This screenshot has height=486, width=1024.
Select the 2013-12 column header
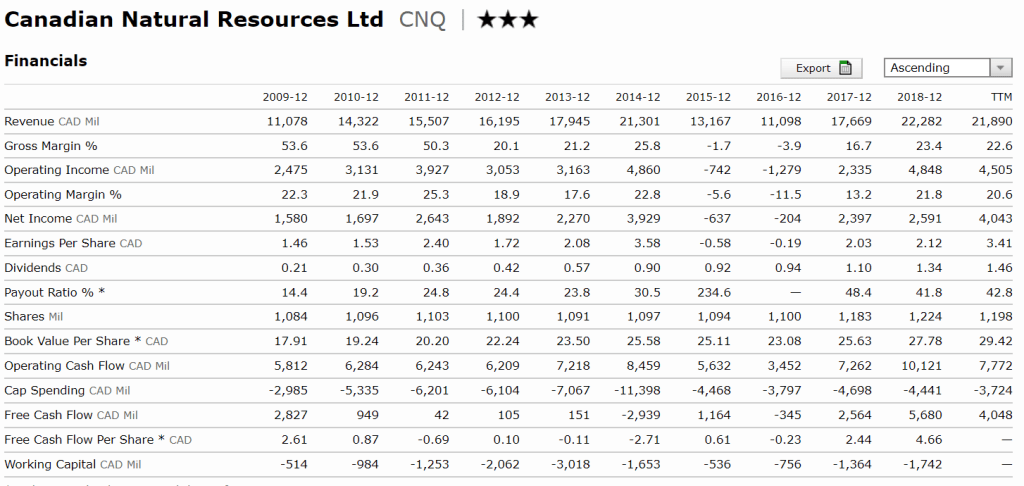point(568,97)
